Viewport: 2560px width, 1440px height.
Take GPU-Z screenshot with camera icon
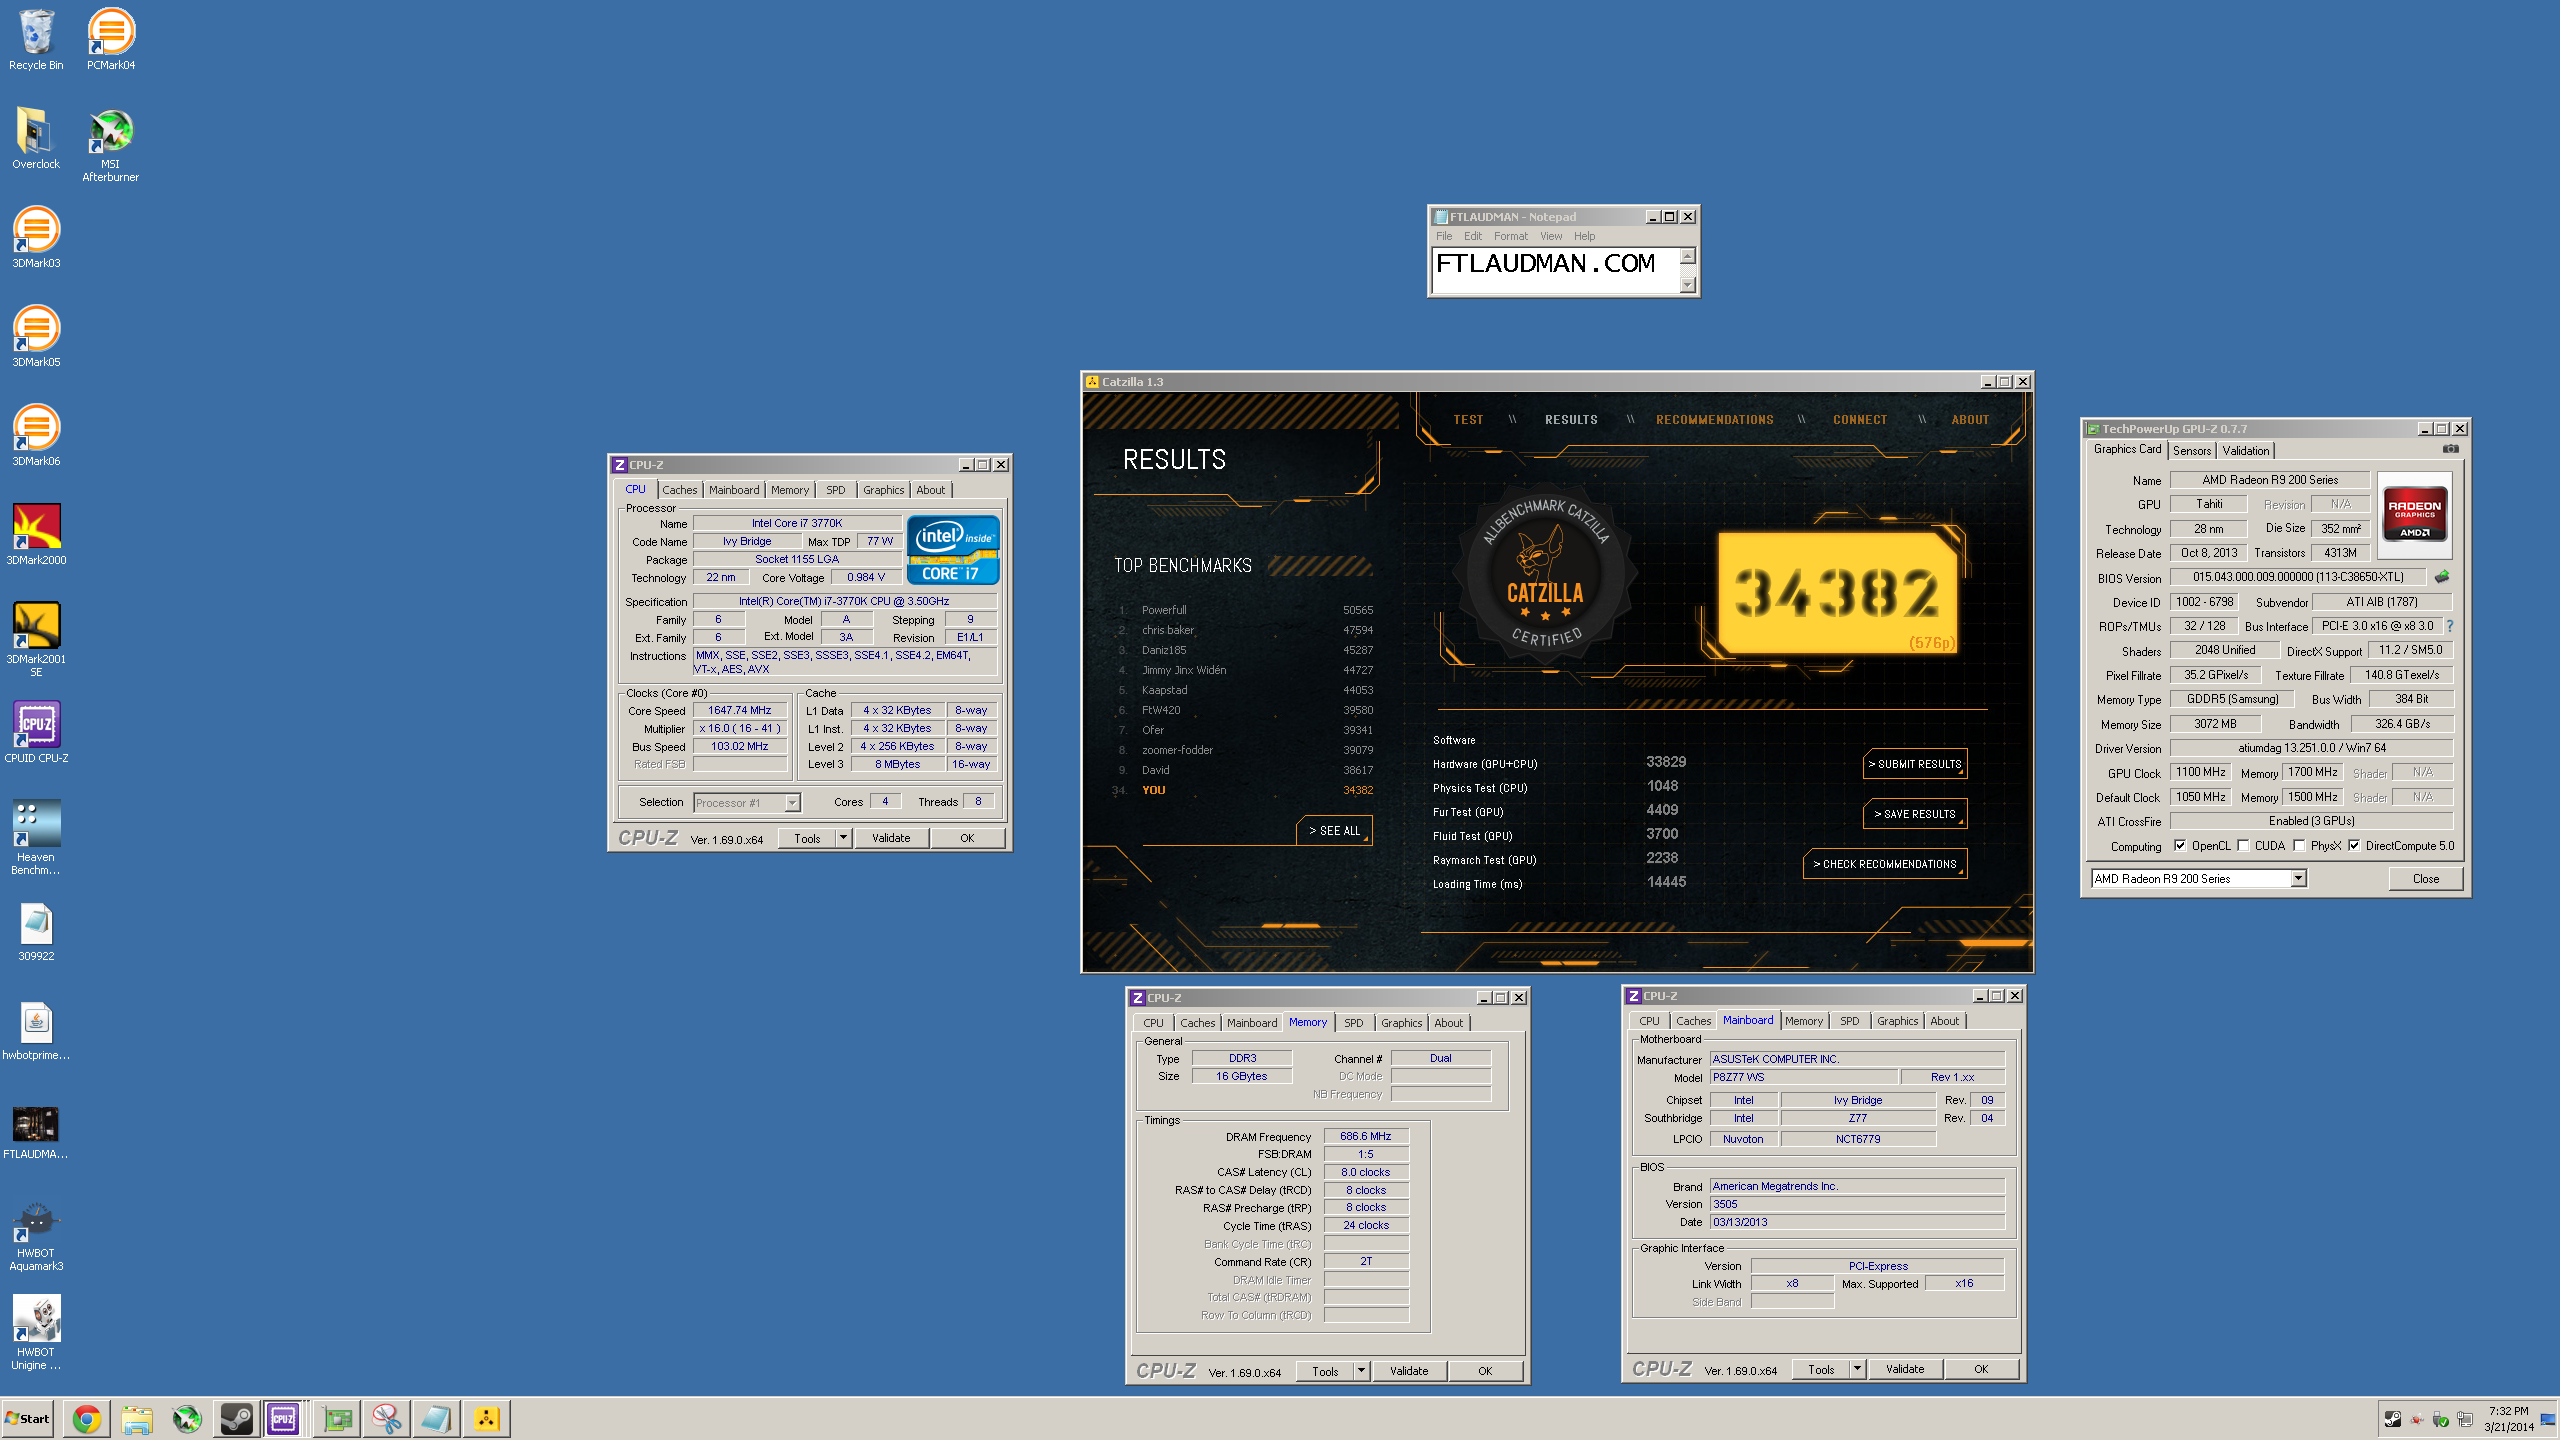(2451, 449)
